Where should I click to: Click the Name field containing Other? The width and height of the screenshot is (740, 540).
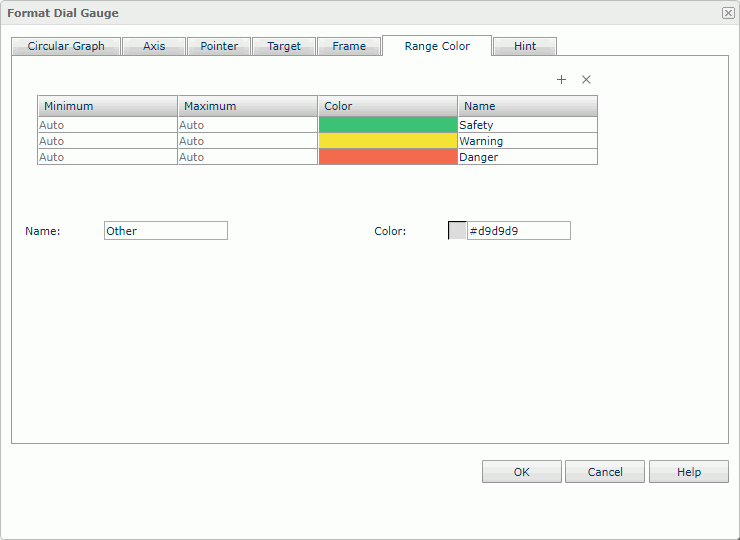[x=166, y=231]
